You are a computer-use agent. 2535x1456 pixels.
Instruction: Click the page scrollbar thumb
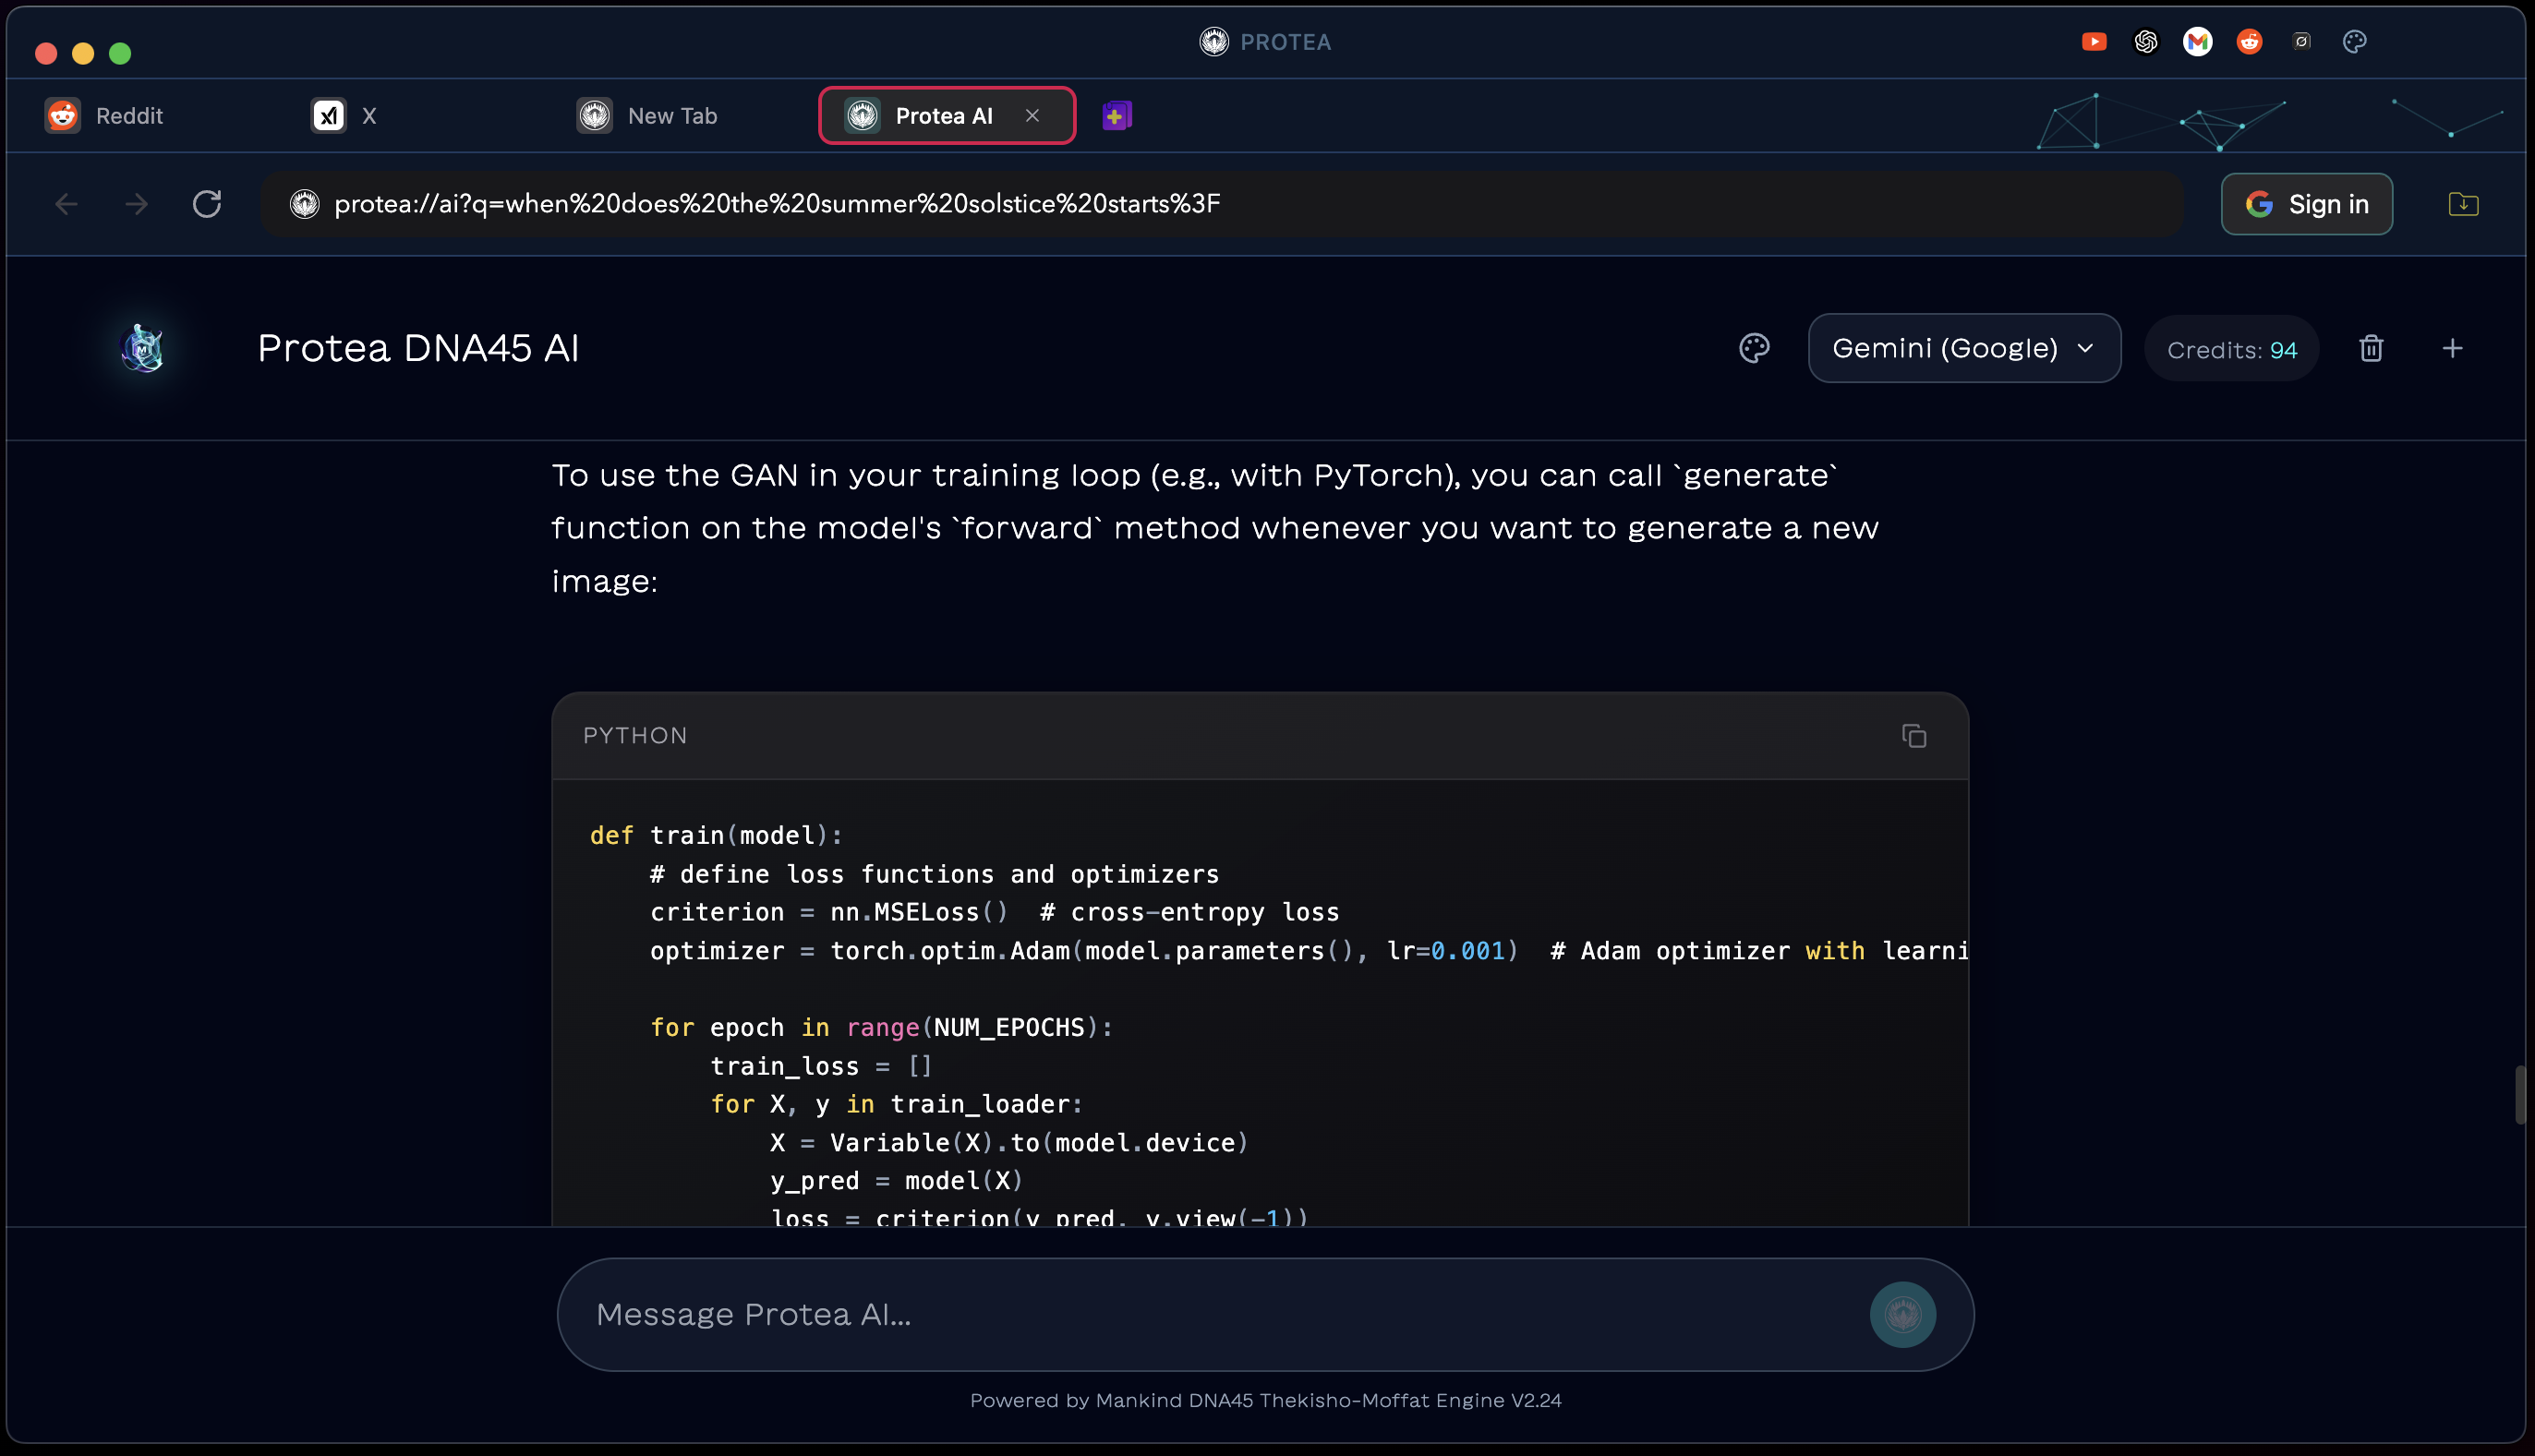coord(2521,1095)
